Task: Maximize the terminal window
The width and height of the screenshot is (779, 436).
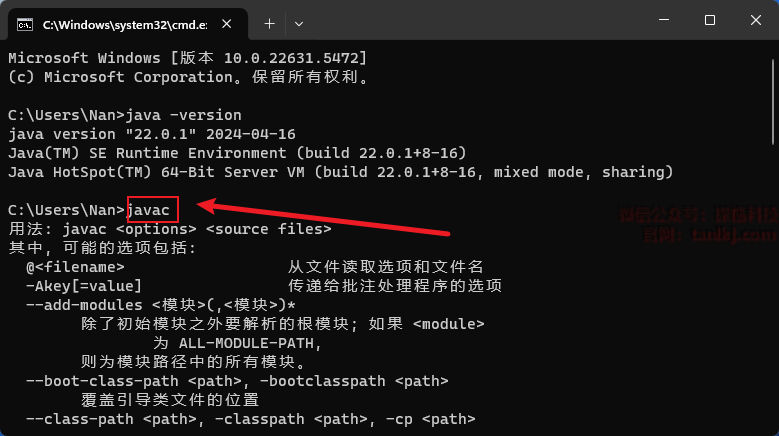Action: click(709, 20)
